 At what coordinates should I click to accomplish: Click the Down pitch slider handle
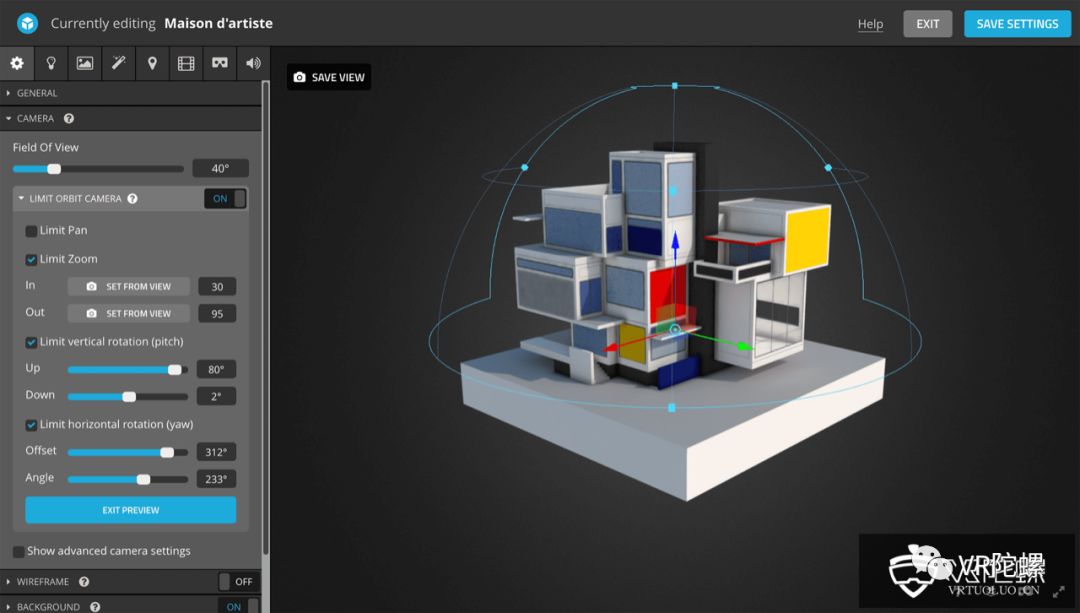click(x=129, y=397)
